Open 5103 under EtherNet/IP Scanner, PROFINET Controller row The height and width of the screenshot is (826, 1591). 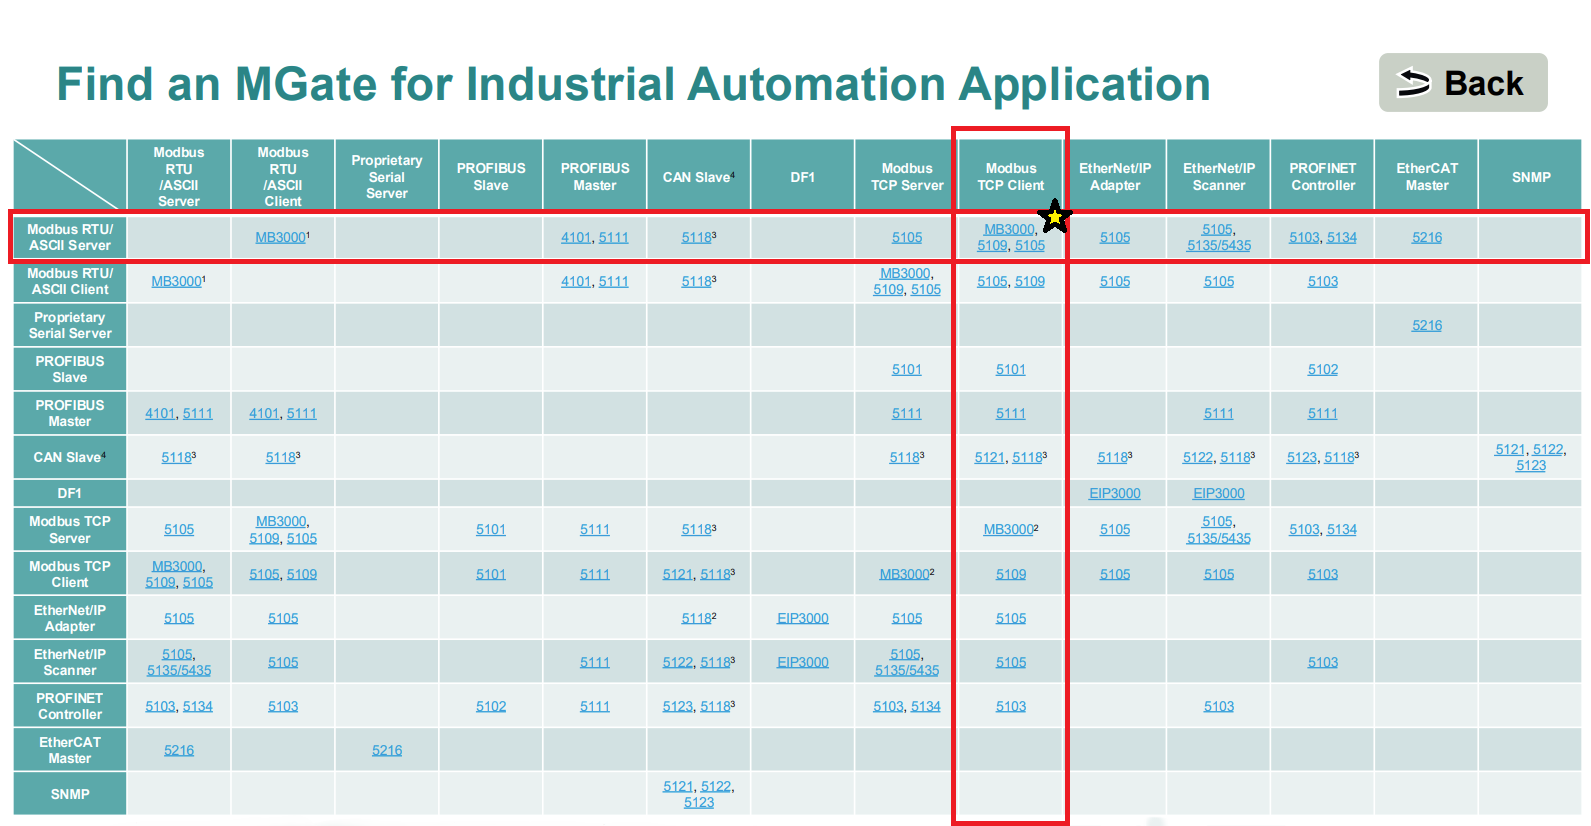pos(1219,706)
